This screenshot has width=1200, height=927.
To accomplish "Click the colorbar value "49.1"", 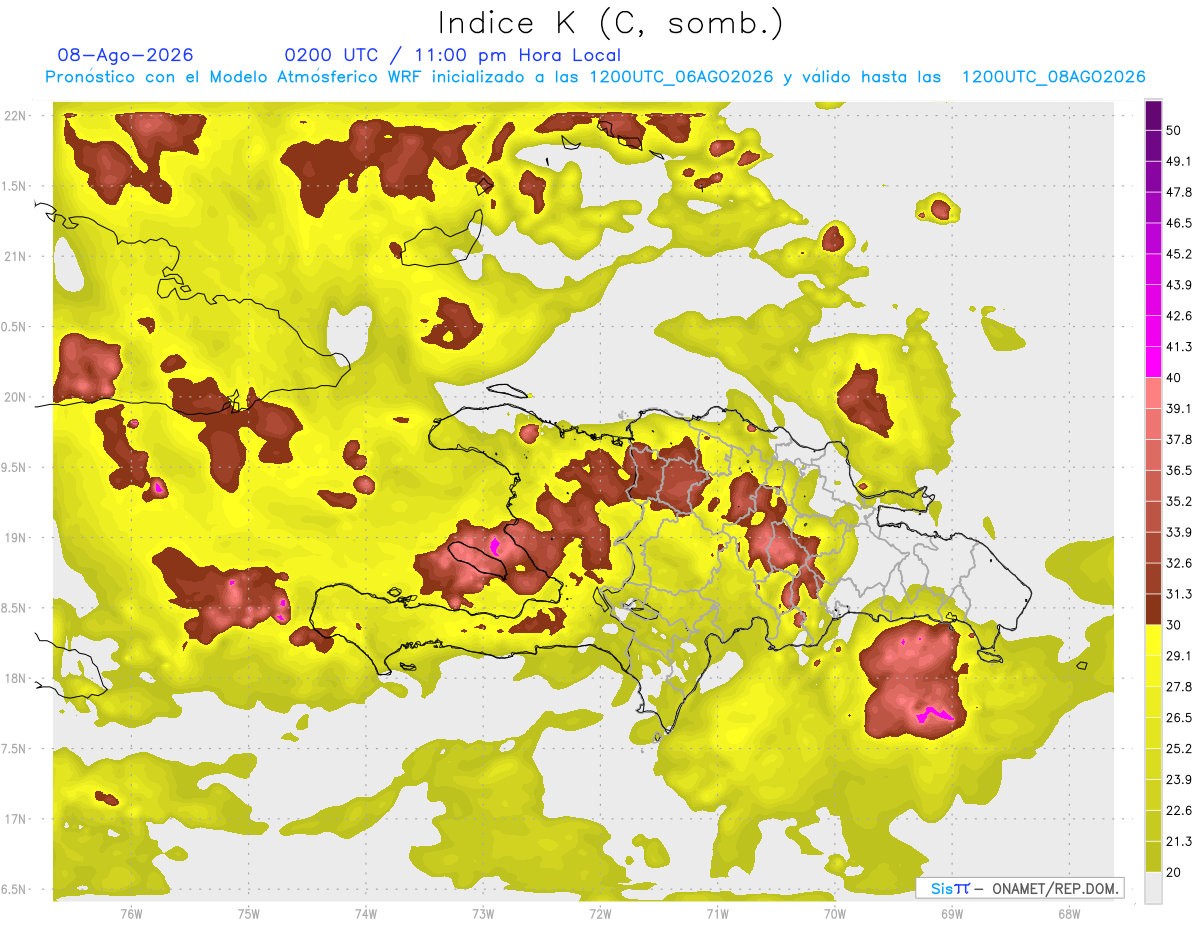I will coord(1178,161).
